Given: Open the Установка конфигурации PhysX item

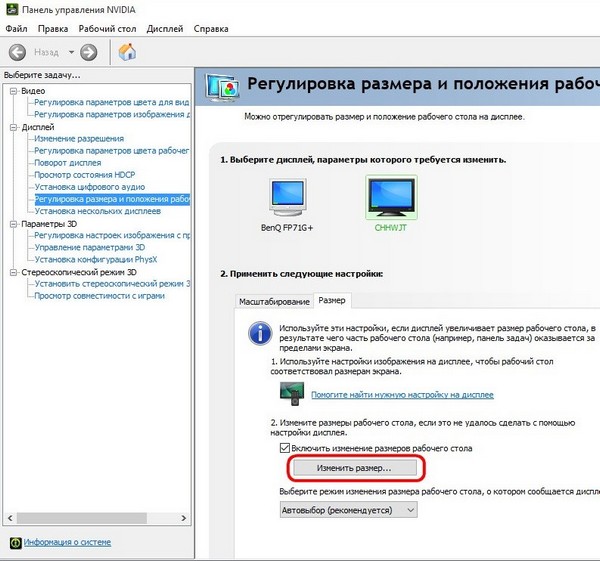Looking at the screenshot, I should click(96, 259).
